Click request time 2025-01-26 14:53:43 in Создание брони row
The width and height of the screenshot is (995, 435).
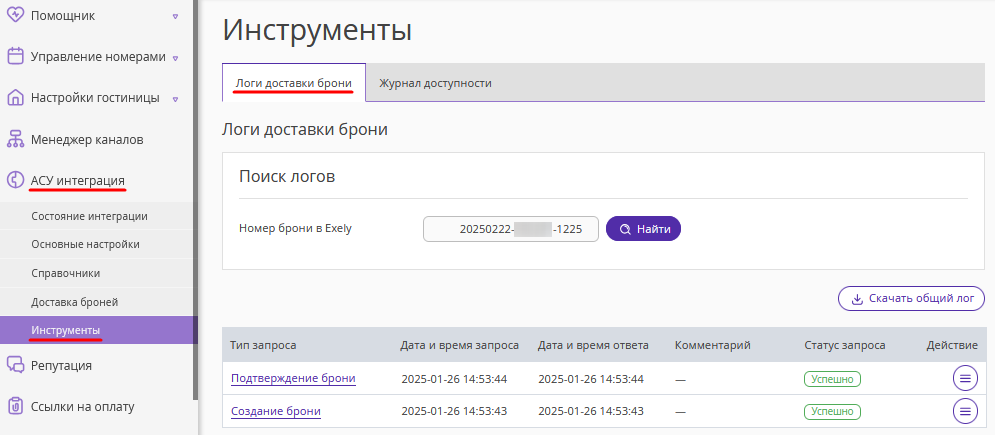[x=454, y=412]
